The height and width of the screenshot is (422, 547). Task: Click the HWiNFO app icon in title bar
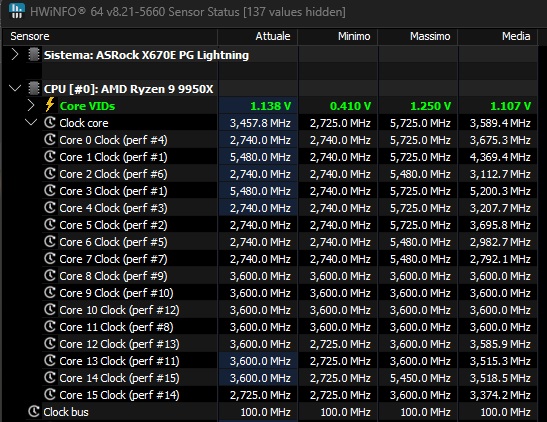(x=17, y=11)
